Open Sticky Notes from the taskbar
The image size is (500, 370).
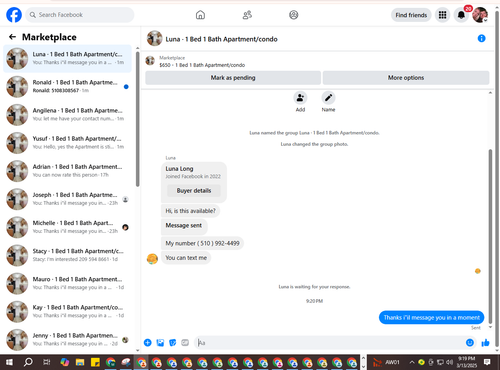coord(95,362)
